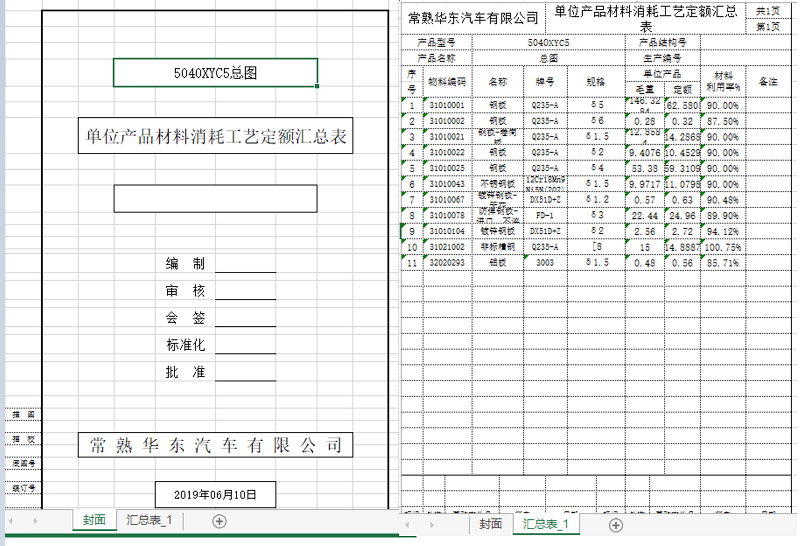
Task: Select utilization value 85.71%
Action: [723, 263]
